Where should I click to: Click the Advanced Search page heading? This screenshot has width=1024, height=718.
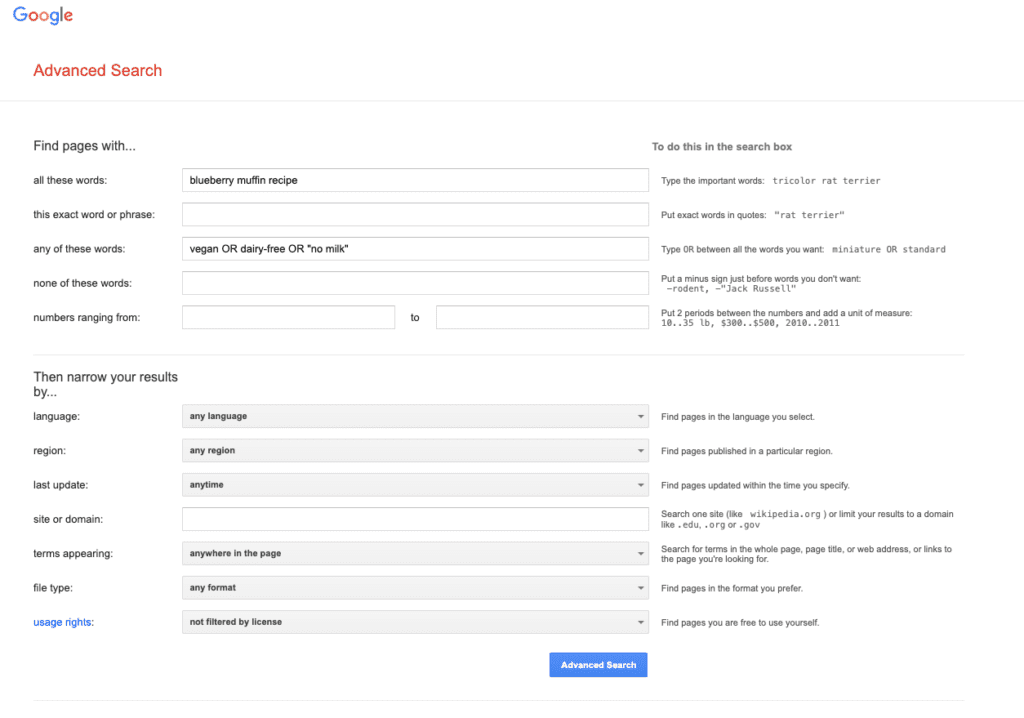(x=97, y=71)
